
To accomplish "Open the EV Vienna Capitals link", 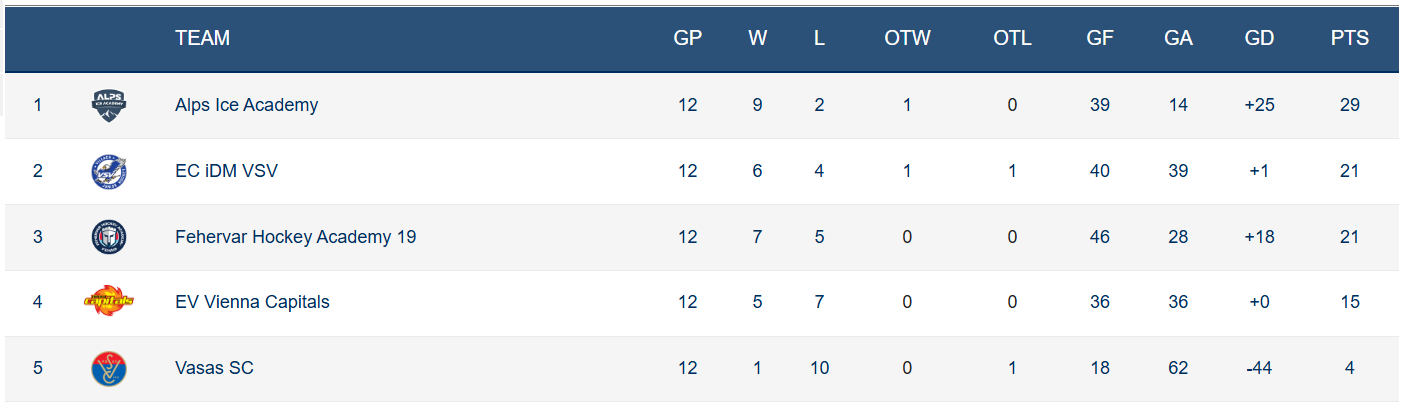I will (252, 302).
